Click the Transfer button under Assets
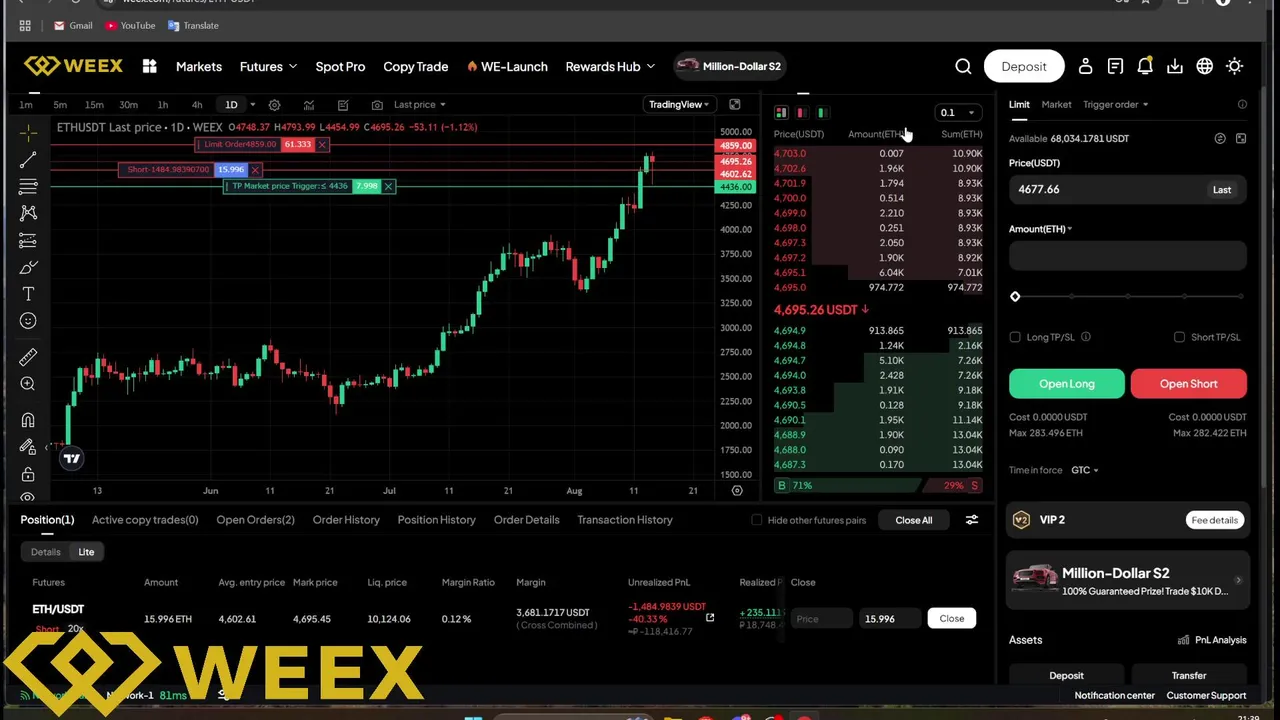Image resolution: width=1280 pixels, height=720 pixels. (1188, 676)
